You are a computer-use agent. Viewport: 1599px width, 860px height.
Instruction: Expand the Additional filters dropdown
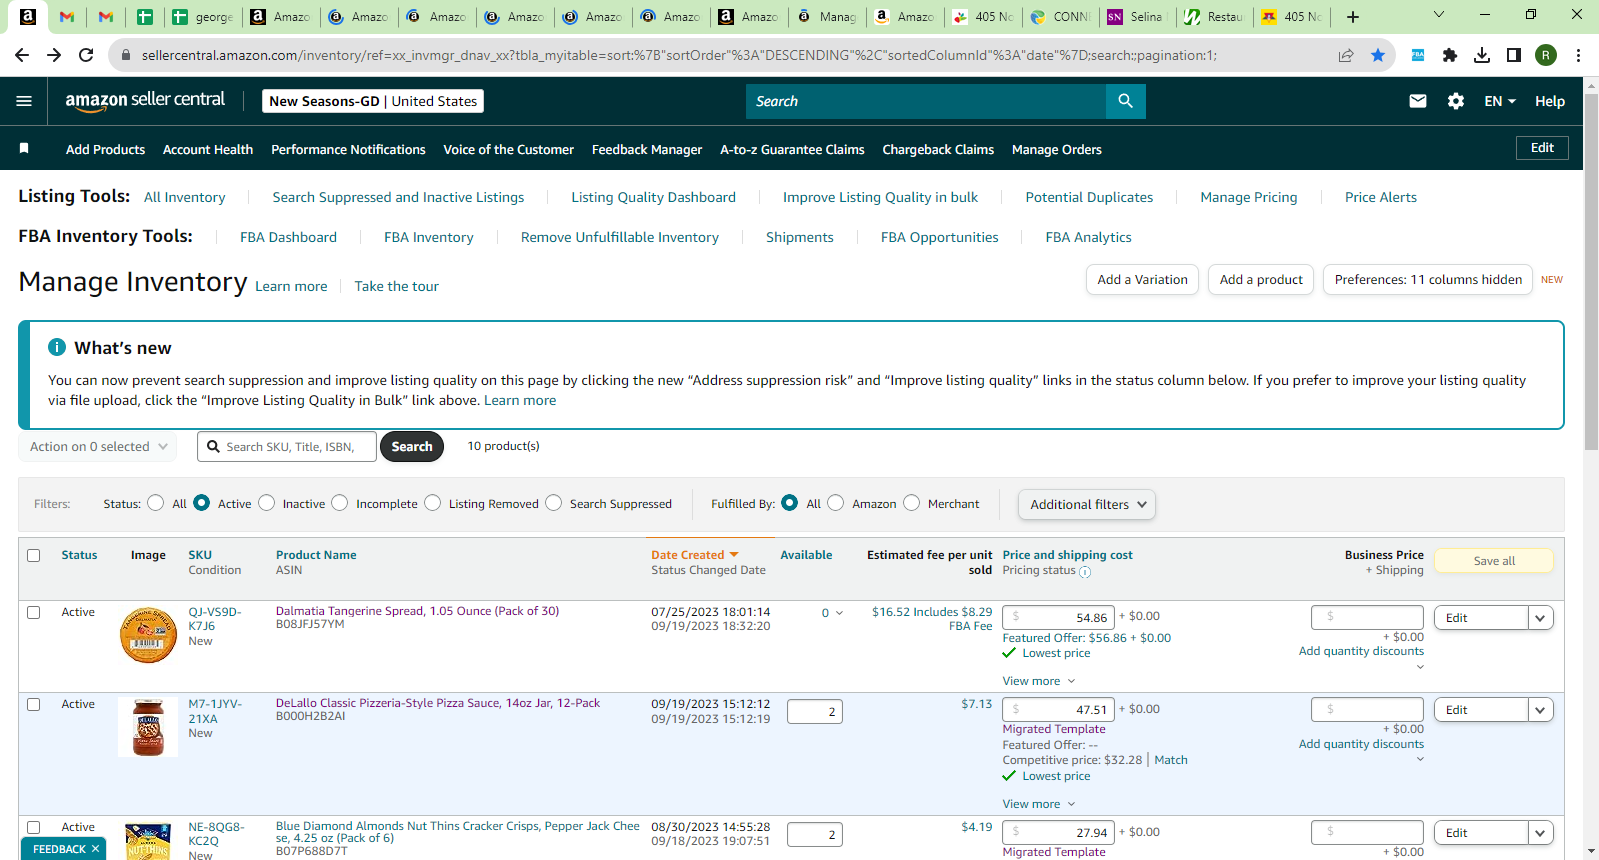coord(1087,505)
